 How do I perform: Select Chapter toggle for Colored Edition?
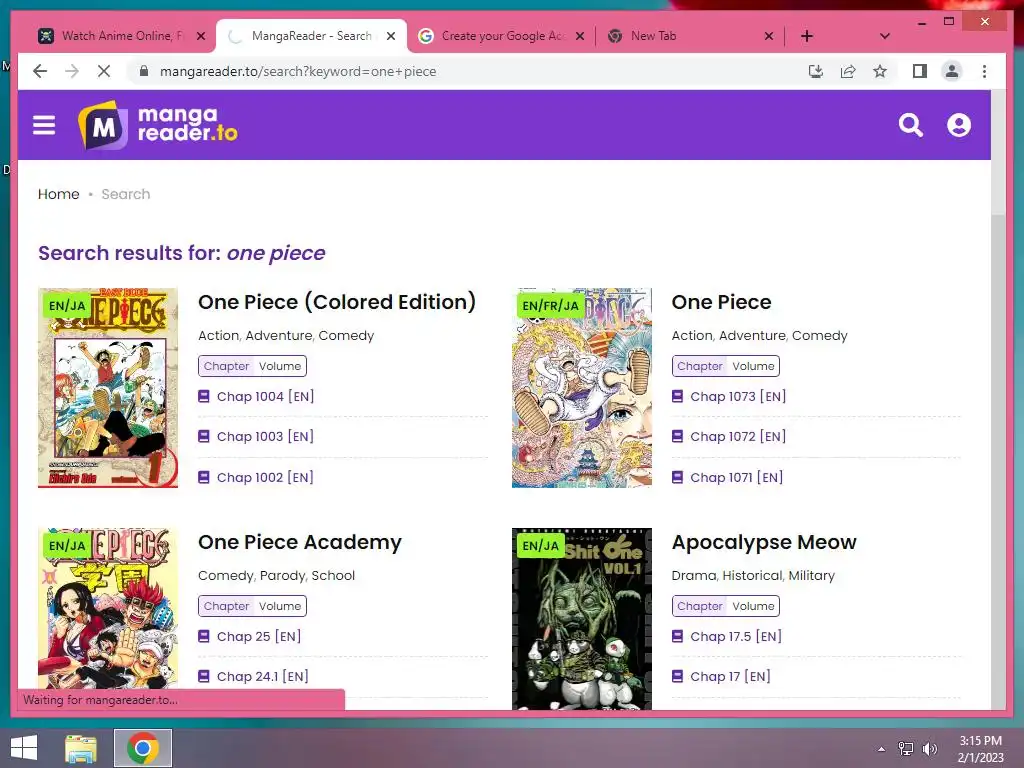tap(226, 366)
